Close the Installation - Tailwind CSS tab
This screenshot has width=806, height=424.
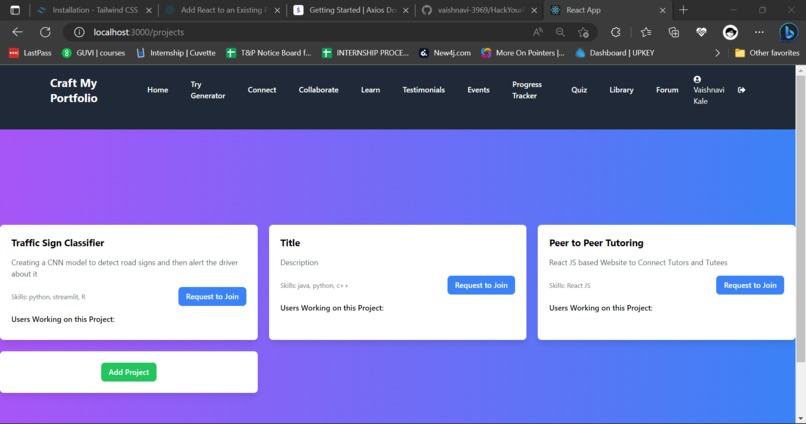coord(149,10)
